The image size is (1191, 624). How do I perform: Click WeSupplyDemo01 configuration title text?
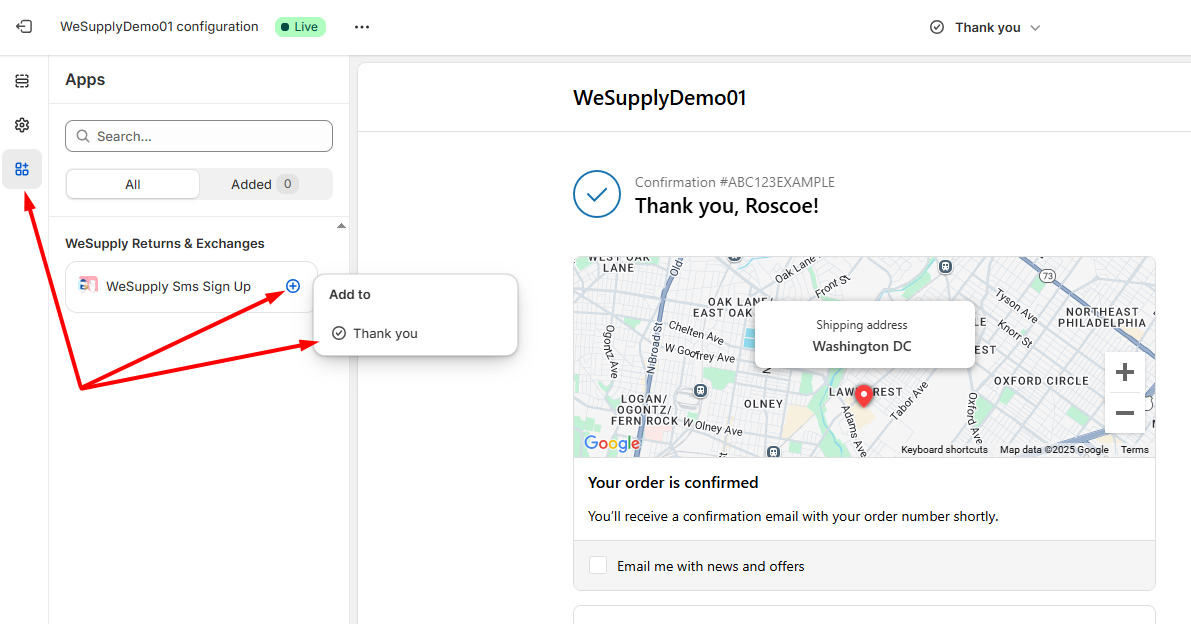(160, 27)
